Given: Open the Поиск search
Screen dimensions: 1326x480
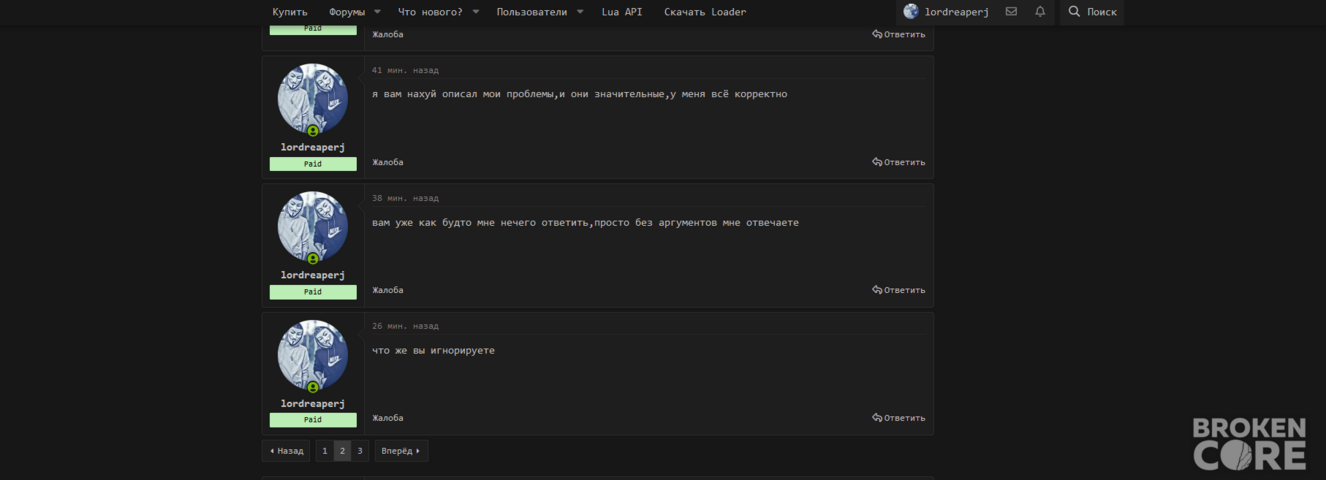Looking at the screenshot, I should (x=1092, y=12).
